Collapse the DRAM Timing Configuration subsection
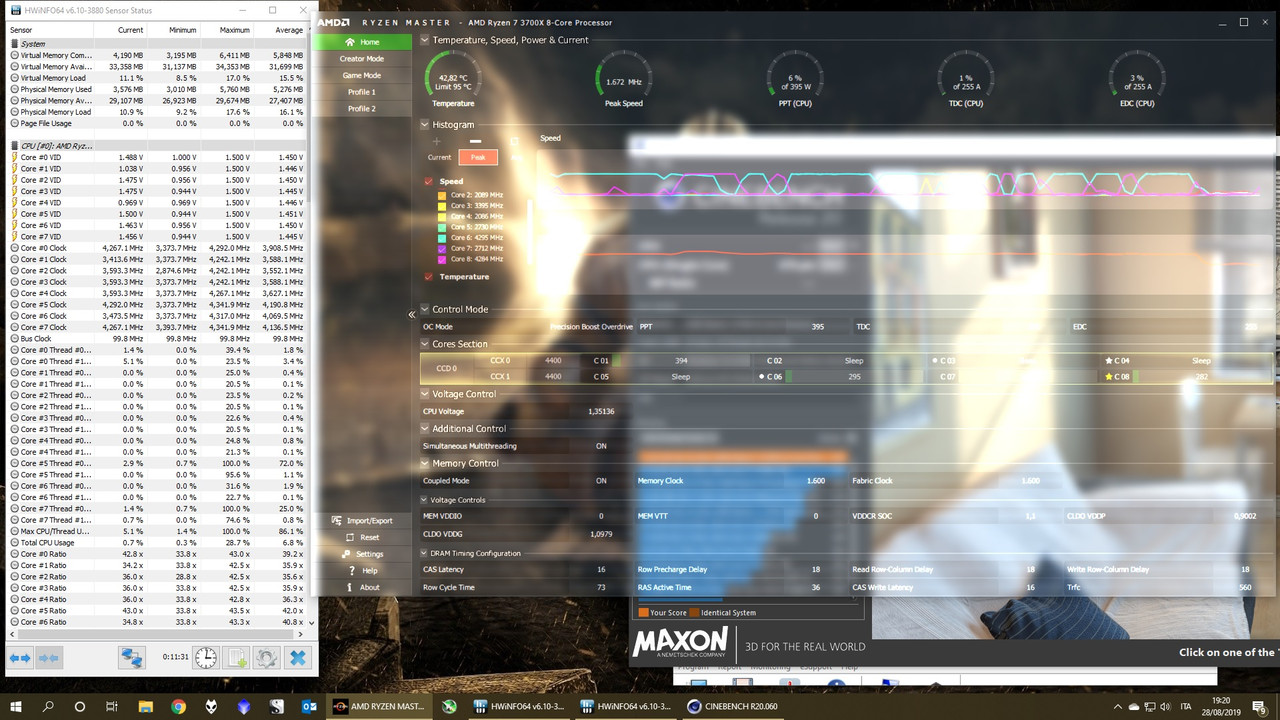The image size is (1280, 720). (x=425, y=553)
